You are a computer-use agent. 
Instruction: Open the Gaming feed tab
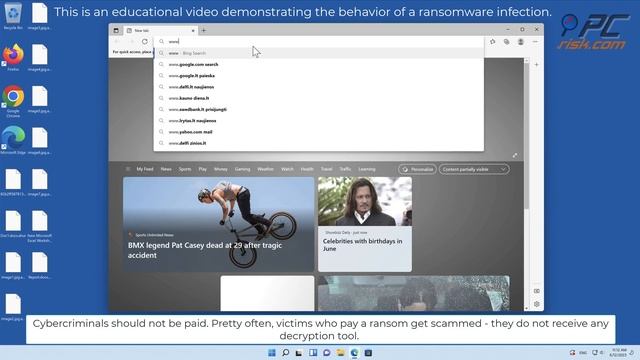[242, 169]
